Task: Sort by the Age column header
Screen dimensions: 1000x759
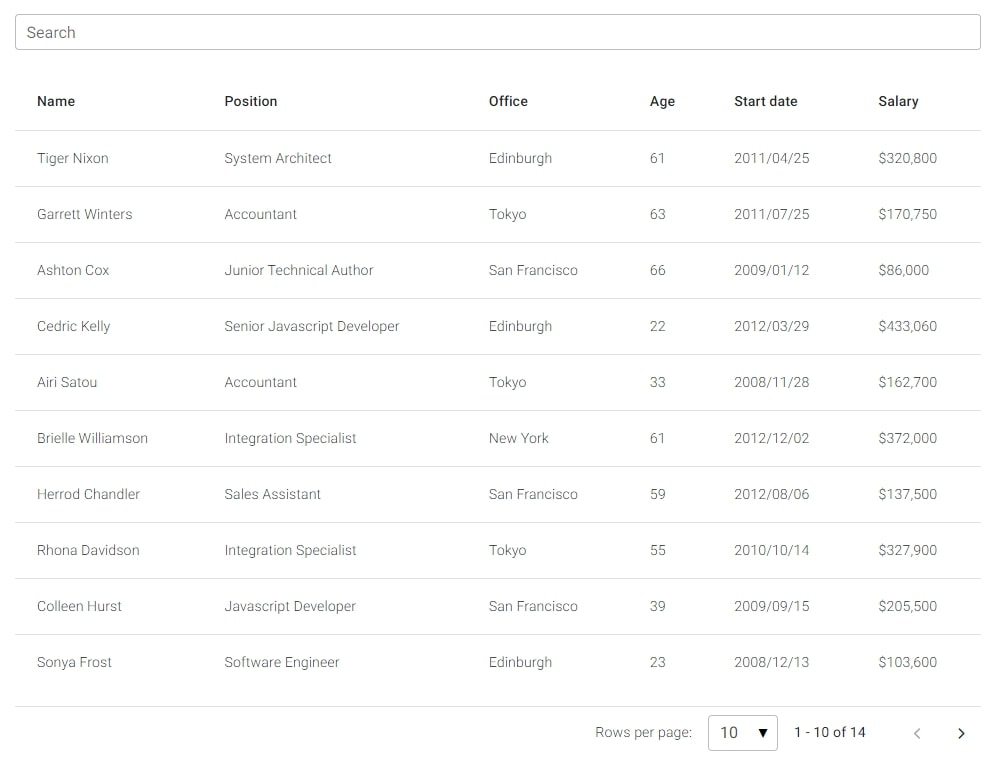Action: [662, 101]
